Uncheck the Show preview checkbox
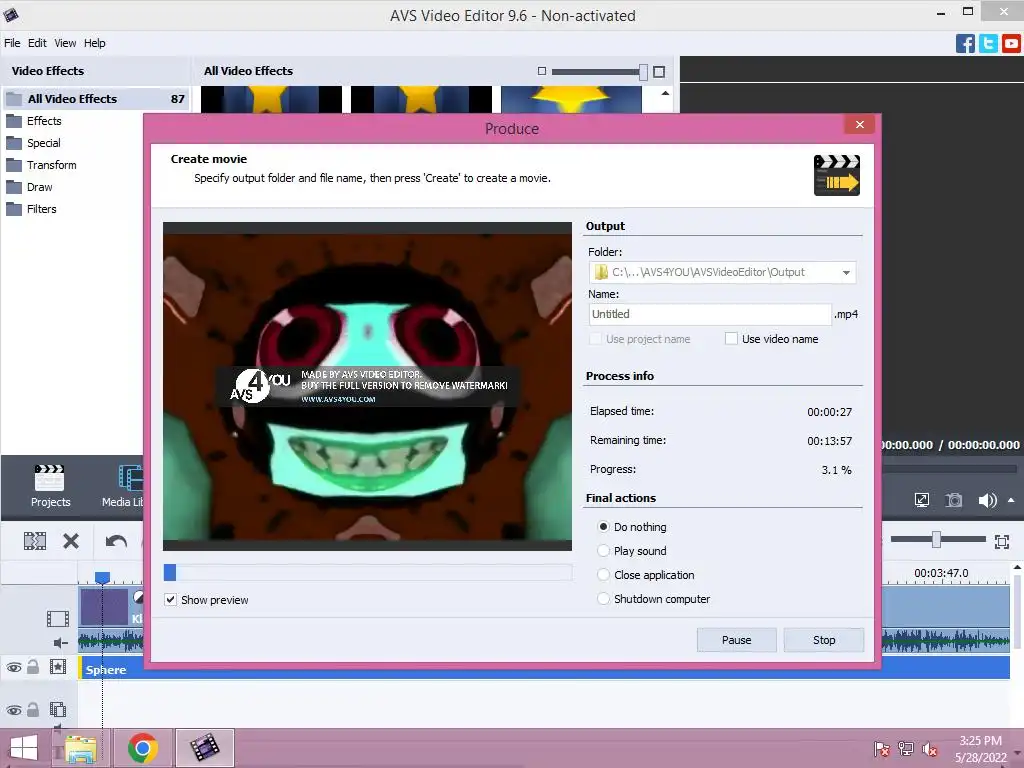 pos(170,600)
